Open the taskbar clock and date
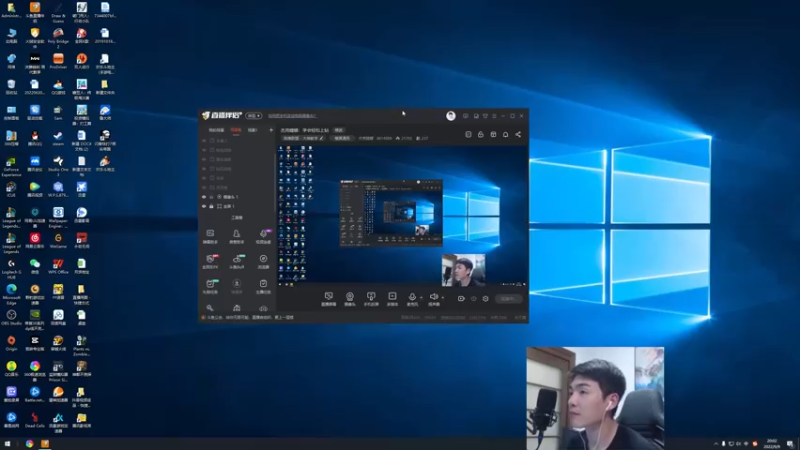The image size is (800, 450). 772,444
